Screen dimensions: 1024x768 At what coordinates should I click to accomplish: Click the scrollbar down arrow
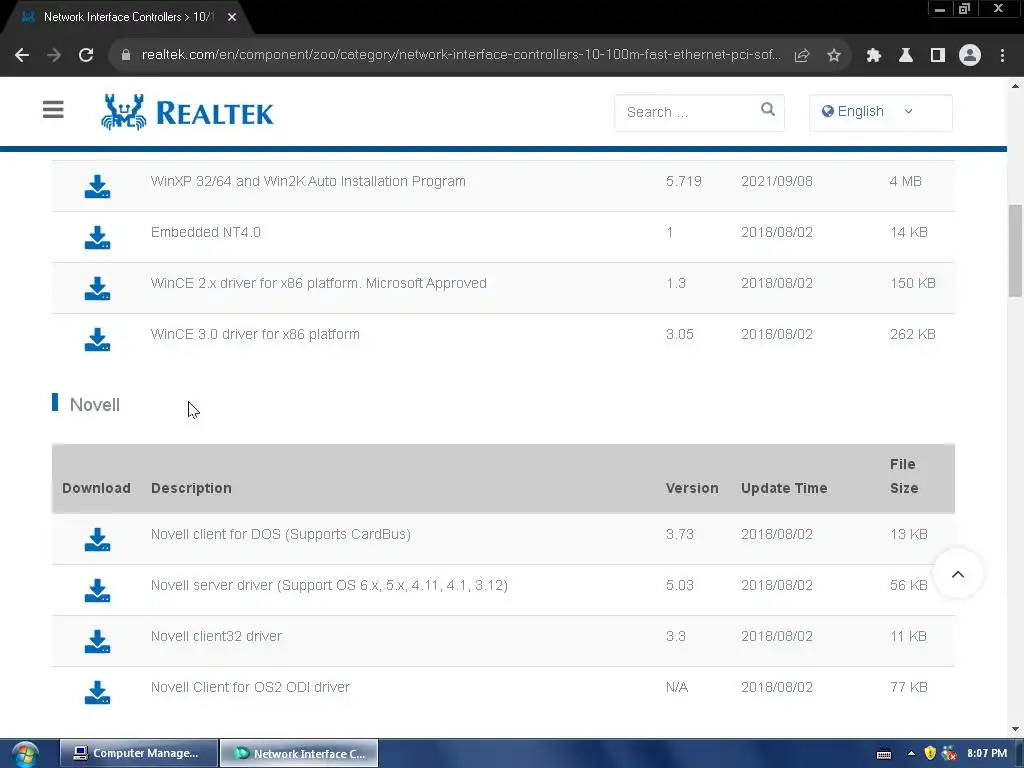tap(1015, 729)
